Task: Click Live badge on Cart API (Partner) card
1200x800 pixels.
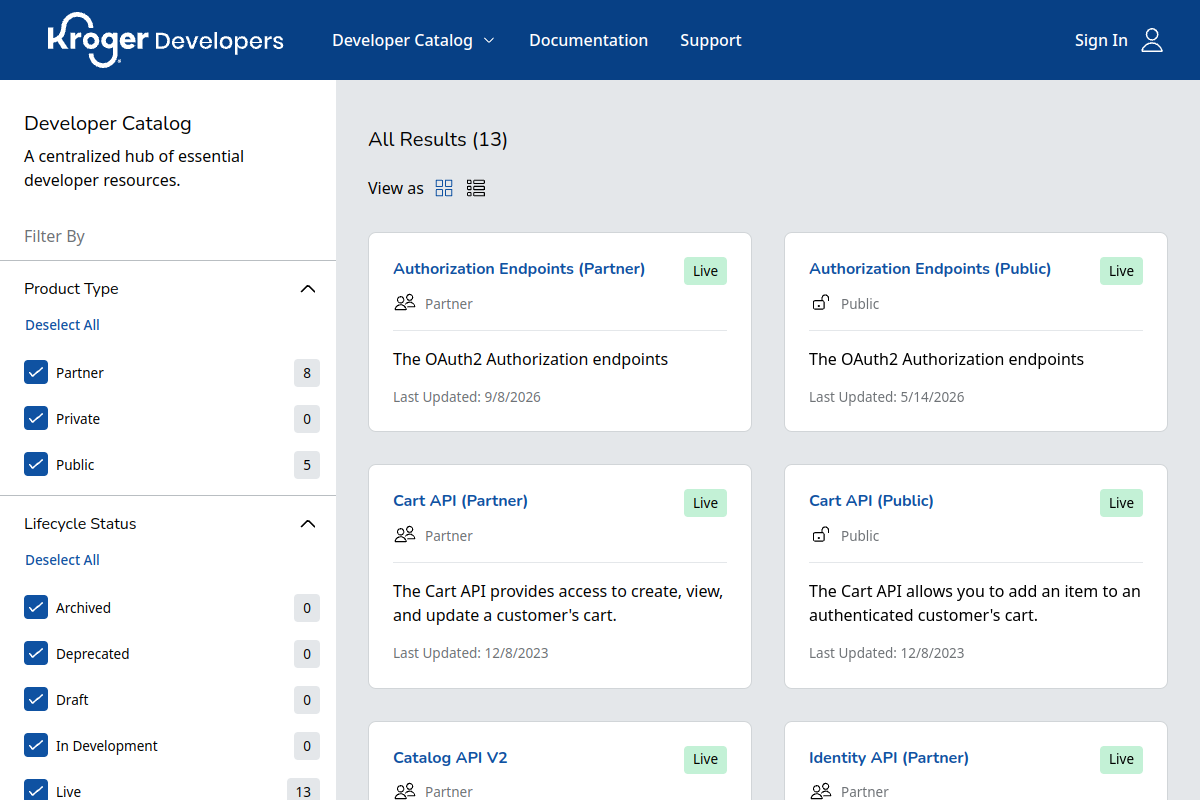Action: [x=705, y=503]
